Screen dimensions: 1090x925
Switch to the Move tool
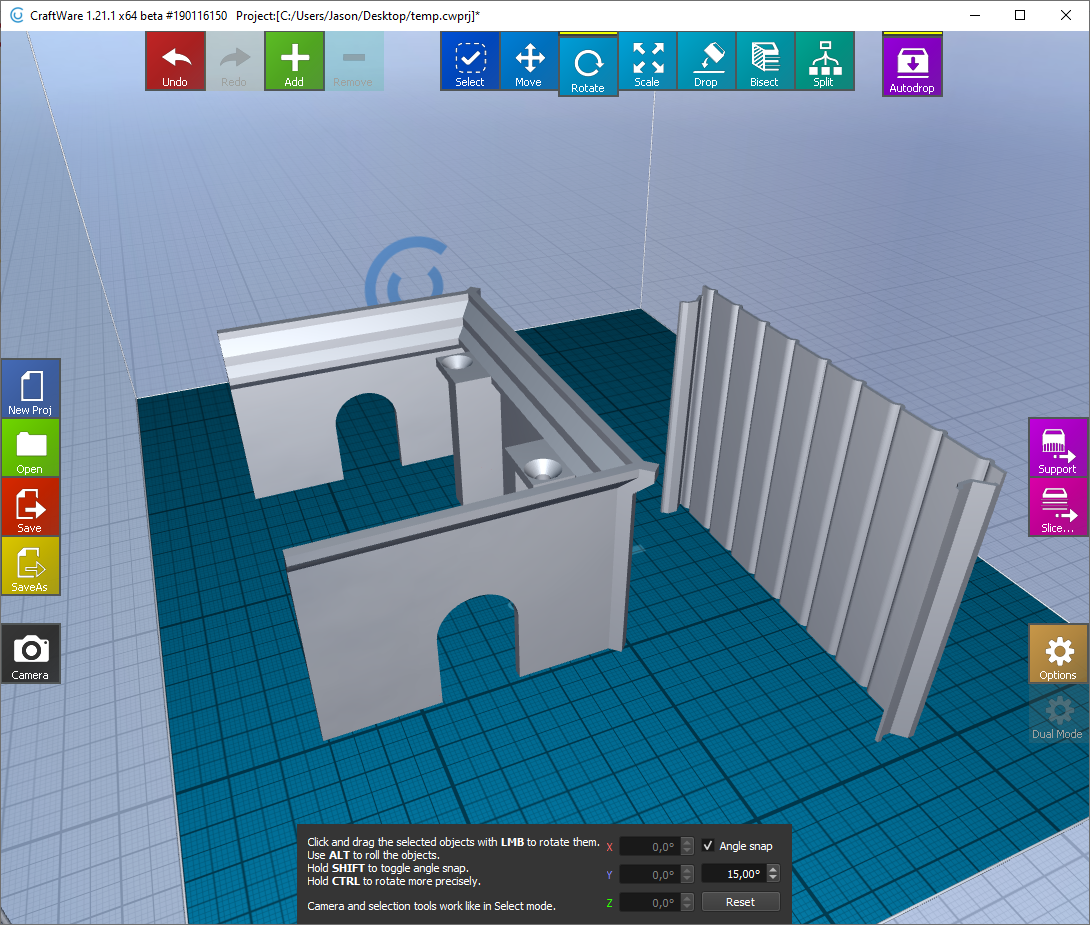coord(529,61)
